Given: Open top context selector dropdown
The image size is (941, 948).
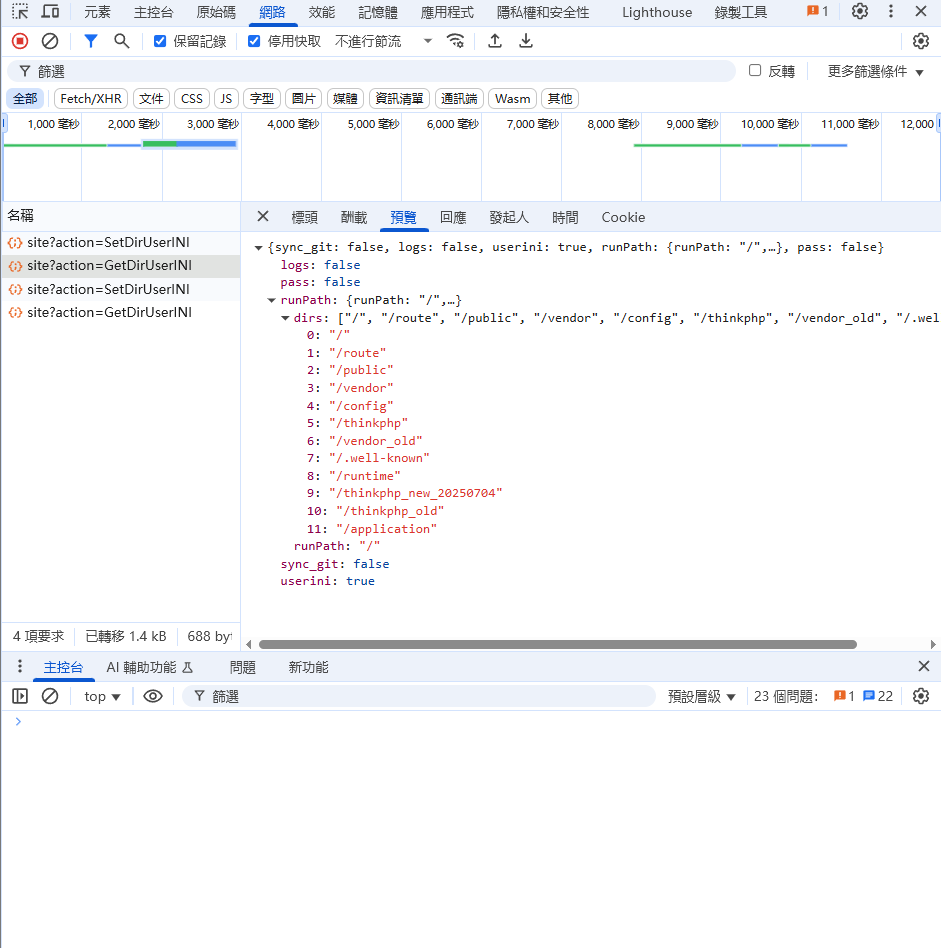Looking at the screenshot, I should point(102,696).
